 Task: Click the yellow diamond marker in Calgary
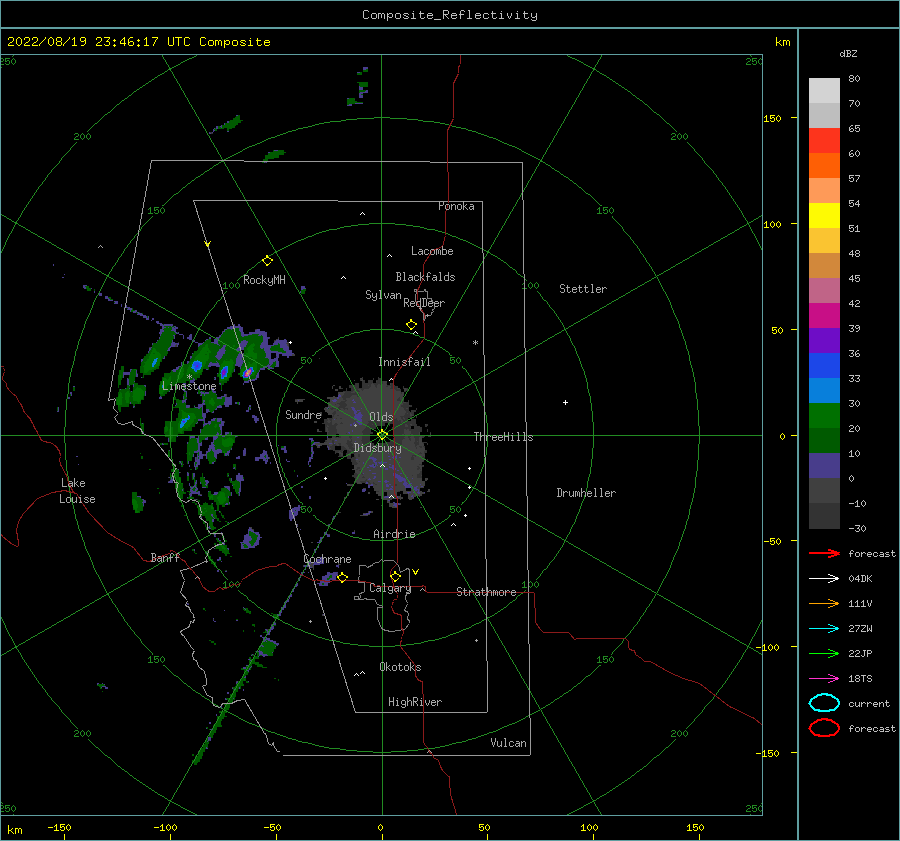(395, 576)
